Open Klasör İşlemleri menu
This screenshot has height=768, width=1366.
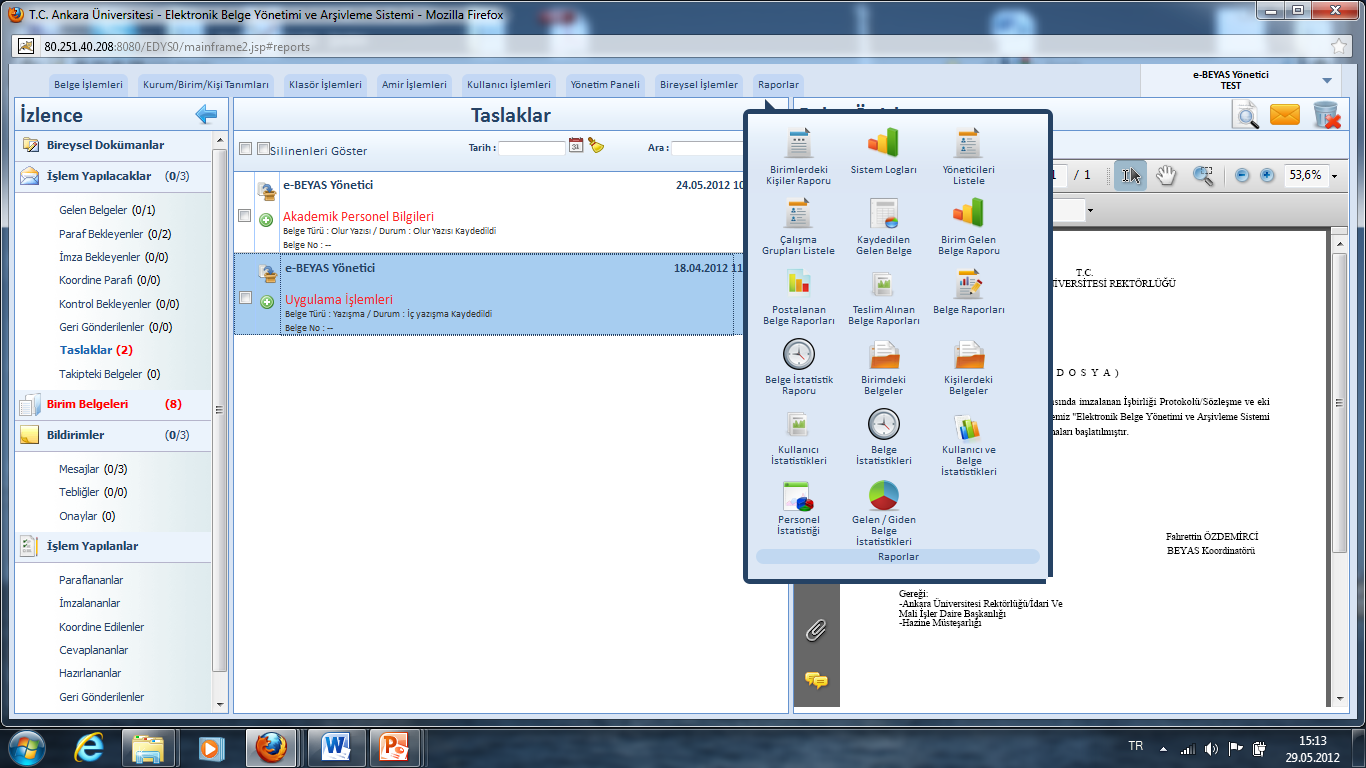325,85
